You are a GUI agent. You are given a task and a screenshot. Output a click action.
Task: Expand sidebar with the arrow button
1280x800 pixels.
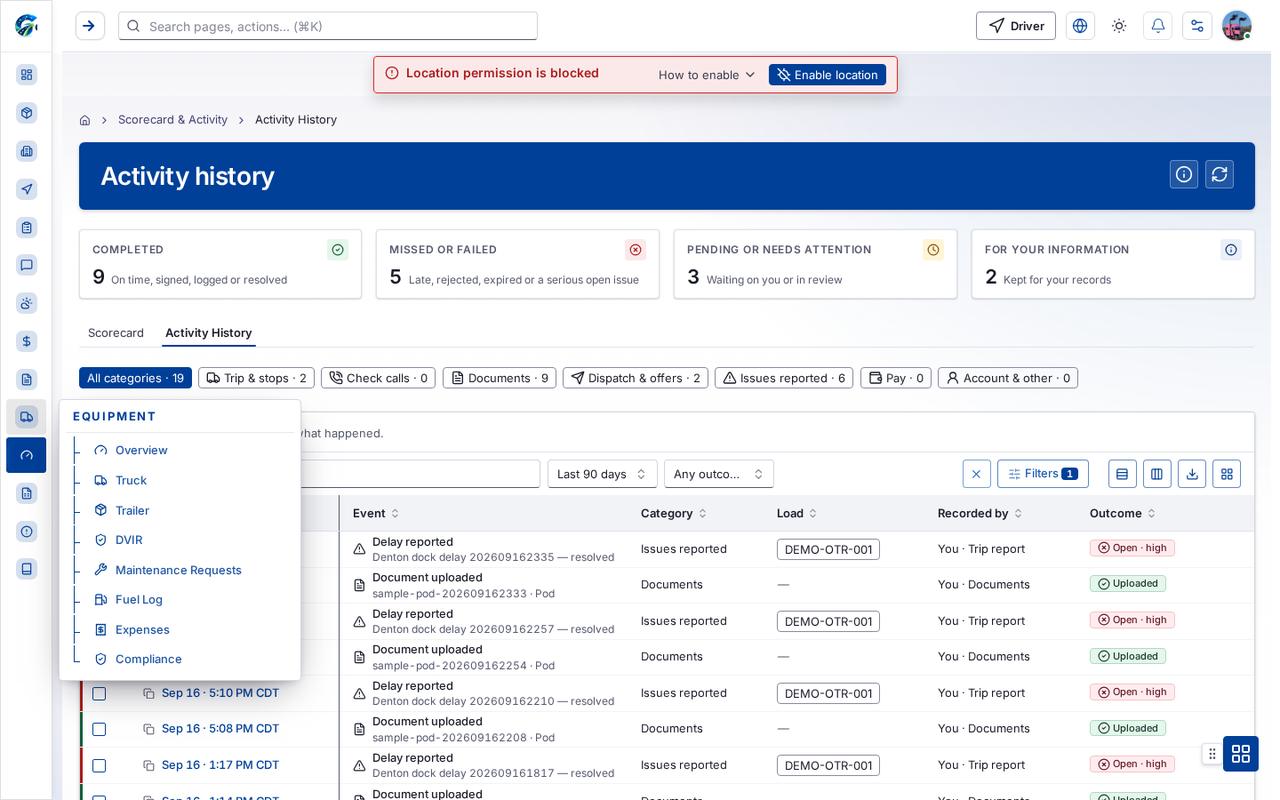(90, 26)
